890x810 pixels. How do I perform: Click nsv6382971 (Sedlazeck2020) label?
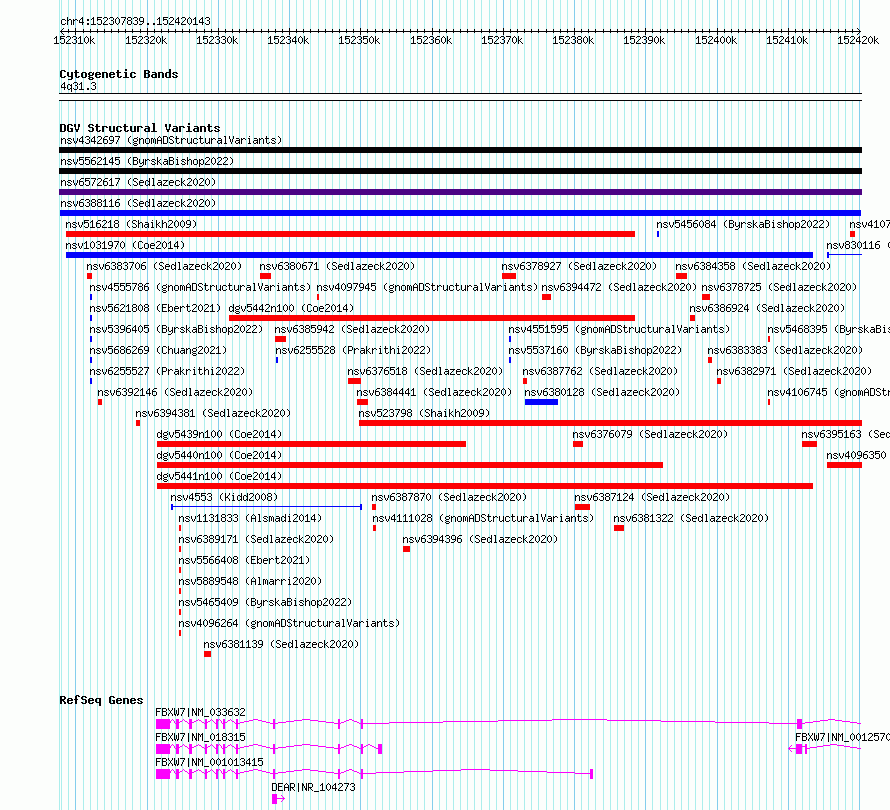tap(794, 371)
